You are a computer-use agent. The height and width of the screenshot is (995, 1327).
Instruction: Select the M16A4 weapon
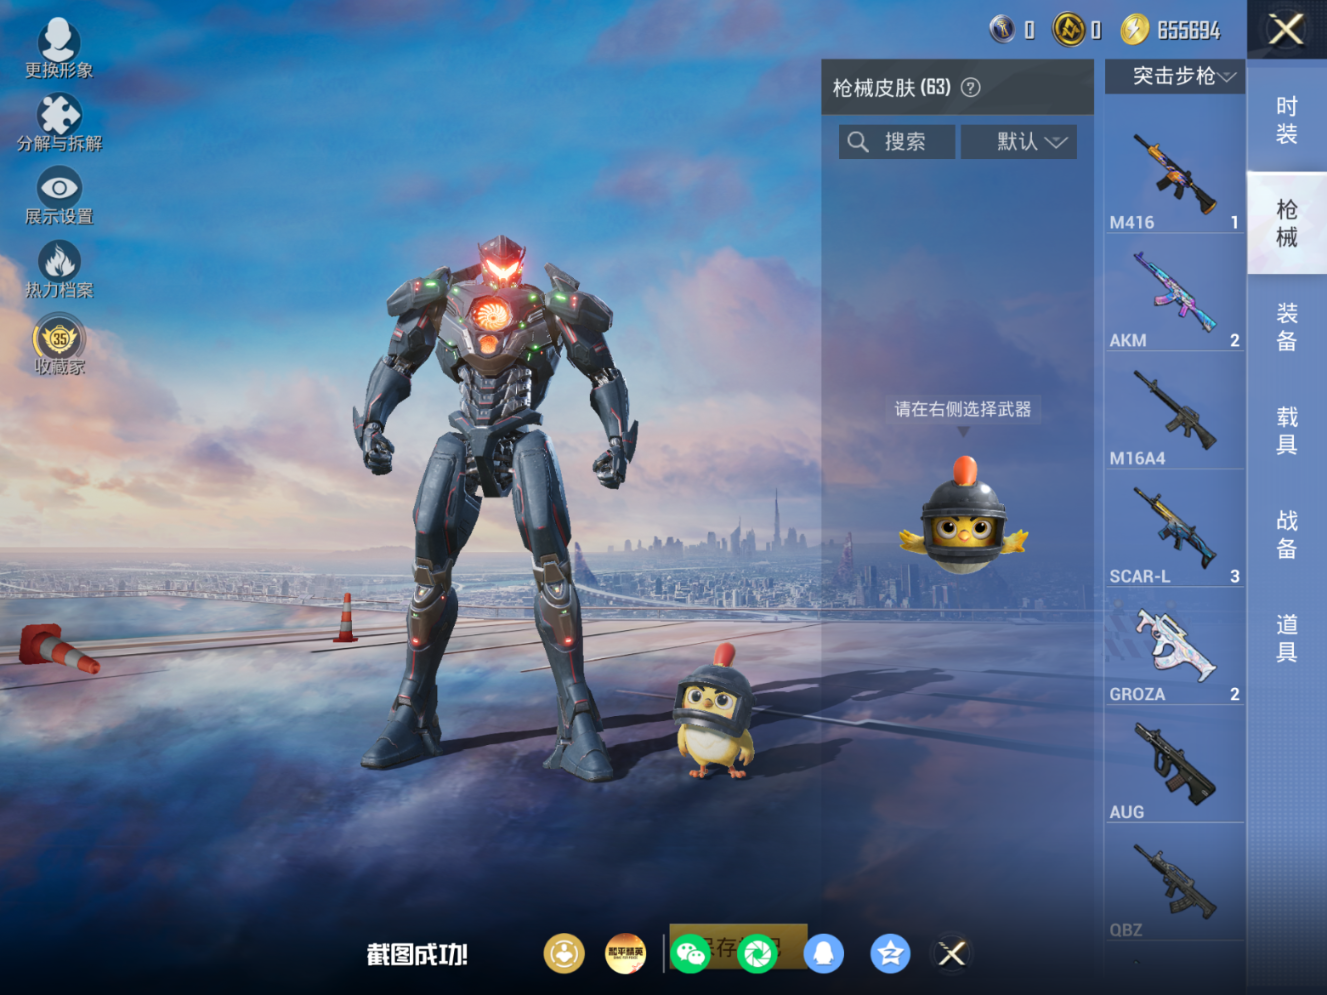pos(1174,411)
